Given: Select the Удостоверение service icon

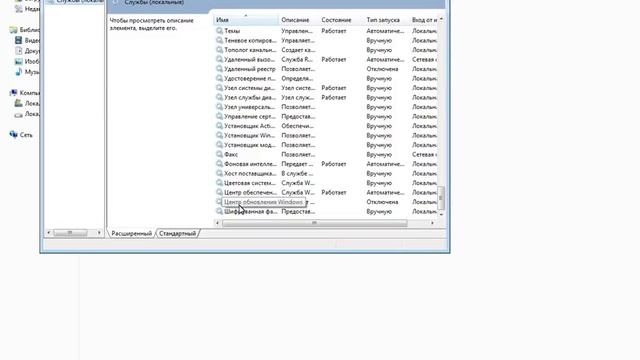Looking at the screenshot, I should [x=219, y=78].
